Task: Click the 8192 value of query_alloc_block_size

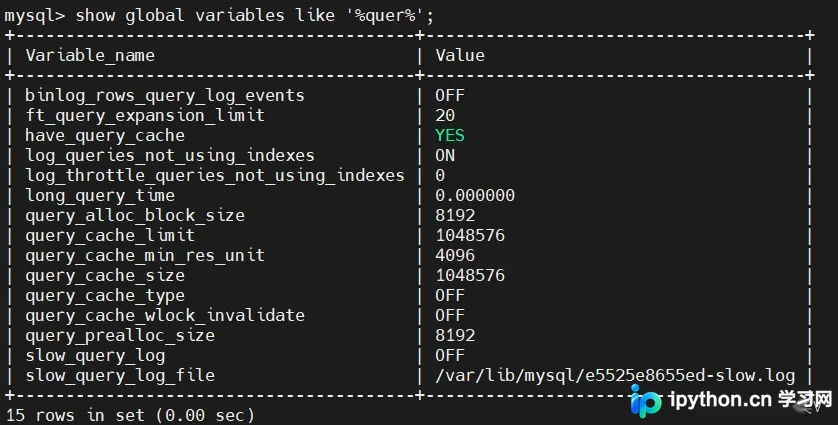Action: [455, 215]
